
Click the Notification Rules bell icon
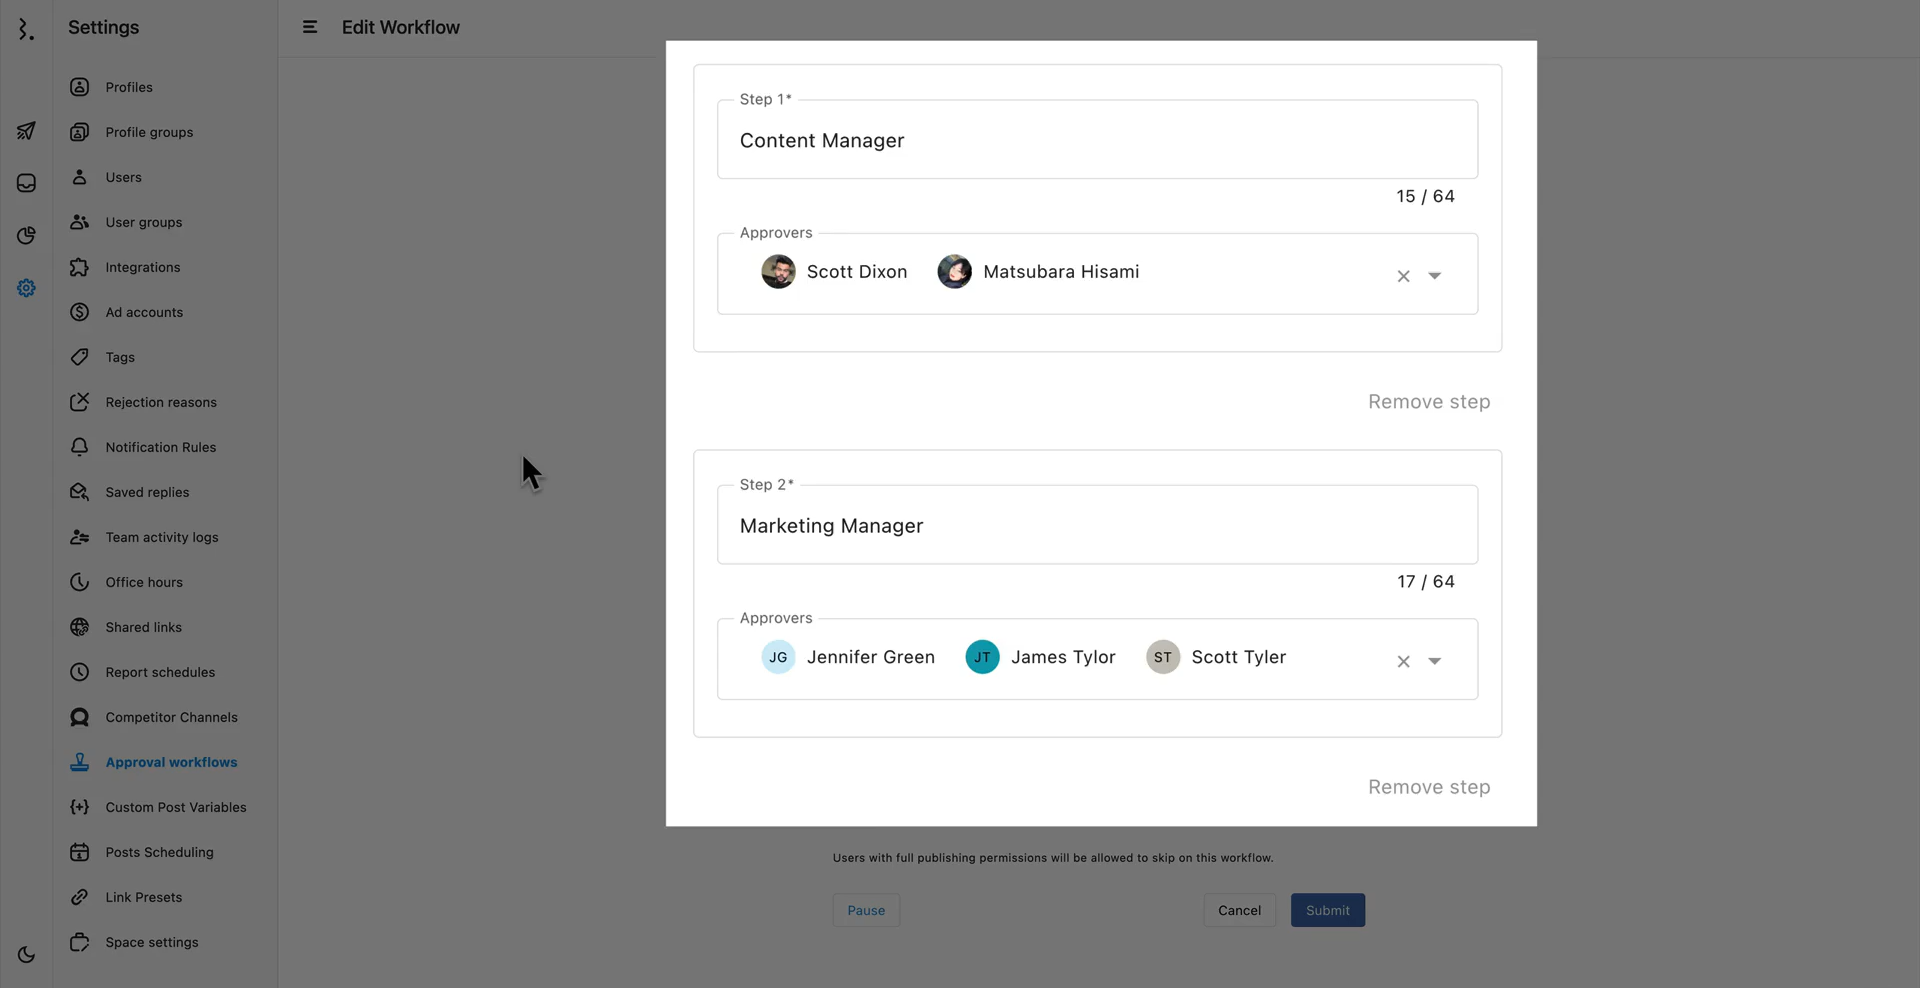[x=80, y=447]
